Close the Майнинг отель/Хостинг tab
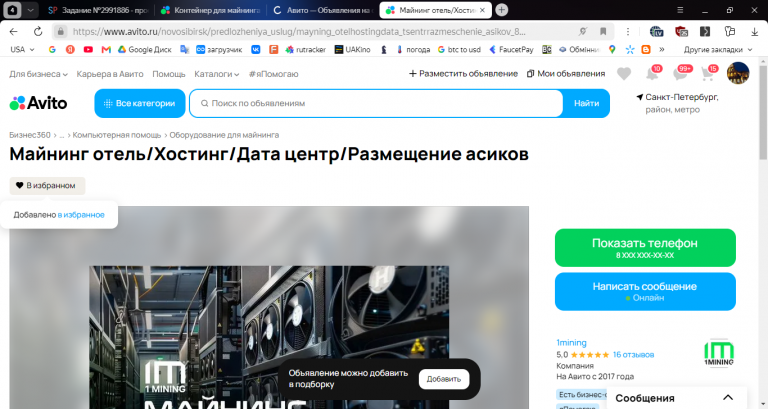Image resolution: width=768 pixels, height=409 pixels. [x=482, y=10]
